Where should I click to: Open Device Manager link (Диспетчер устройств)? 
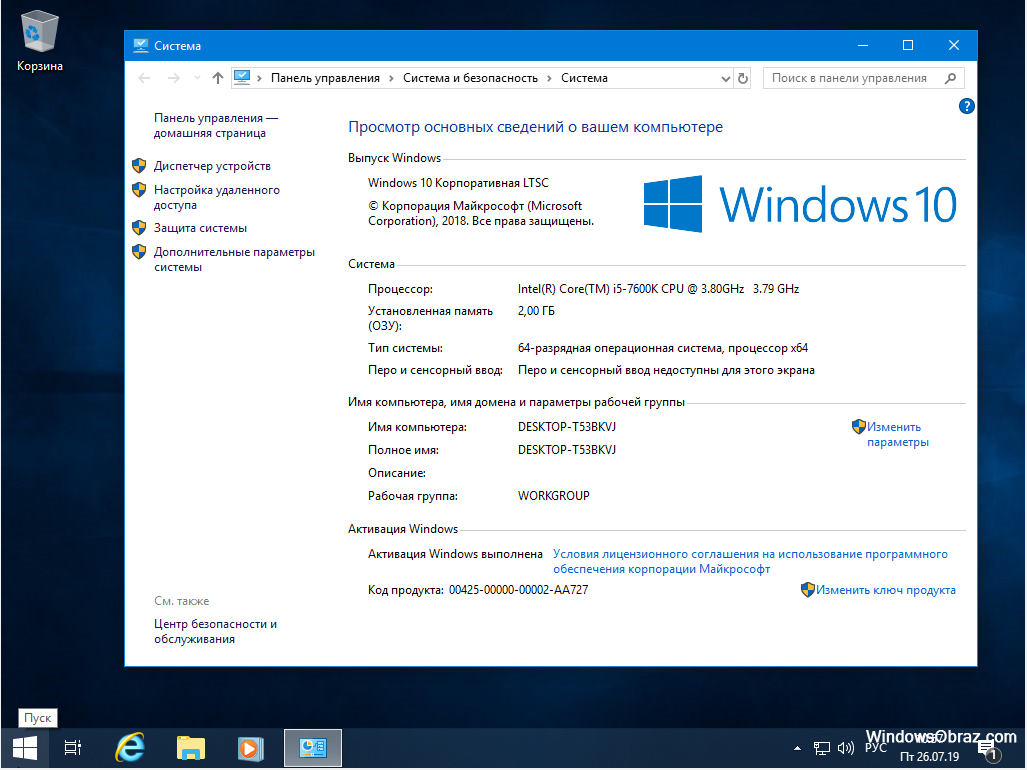[212, 166]
